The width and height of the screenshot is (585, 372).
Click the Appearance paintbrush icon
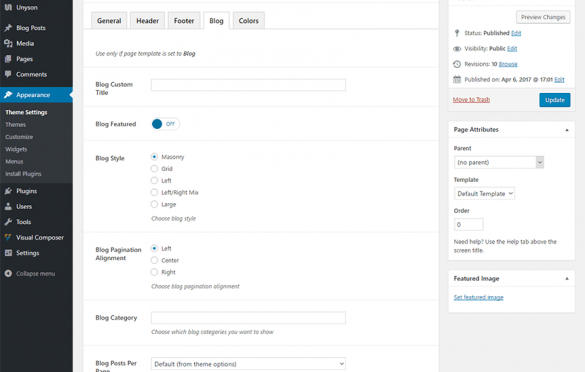[8, 95]
